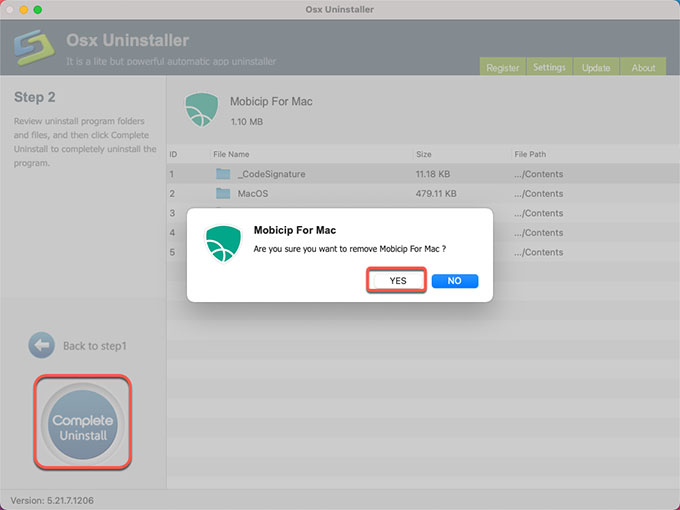Click the green zoom window button

[x=38, y=10]
